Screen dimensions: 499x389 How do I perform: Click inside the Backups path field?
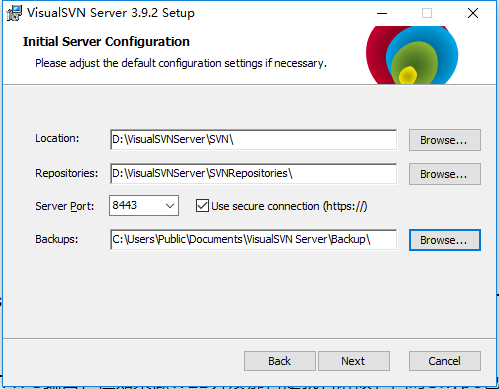coord(253,240)
